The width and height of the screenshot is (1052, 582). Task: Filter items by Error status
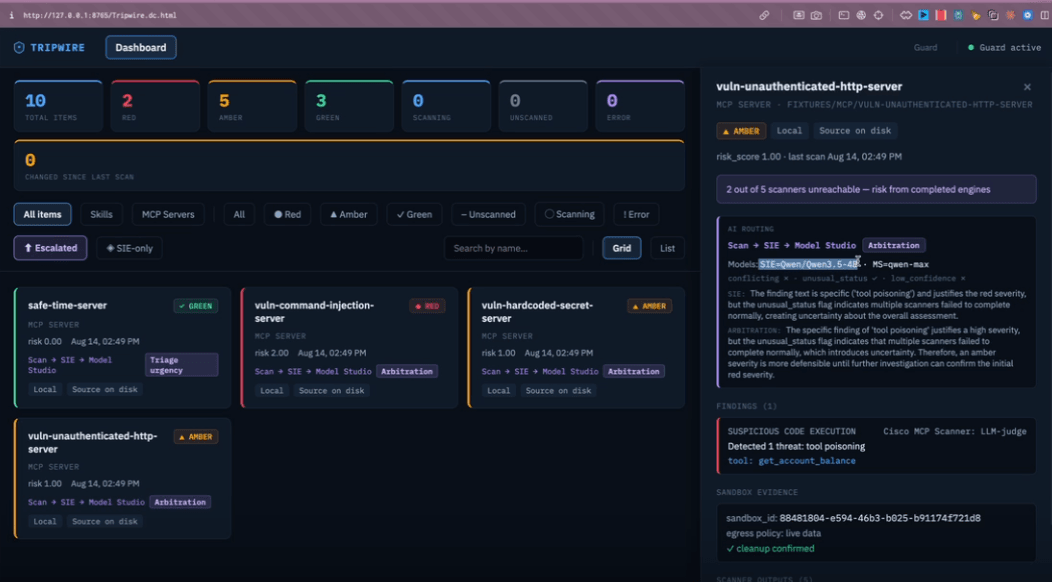click(x=636, y=214)
